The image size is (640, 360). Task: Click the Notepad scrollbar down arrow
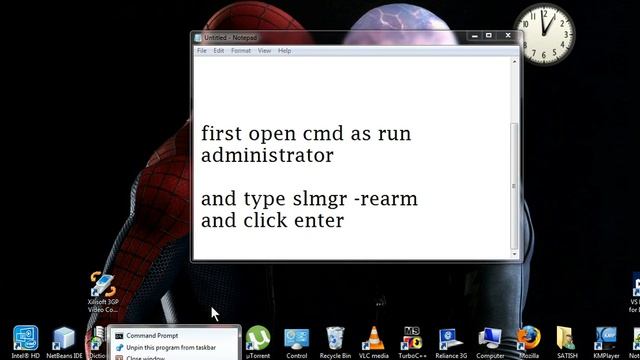[x=514, y=254]
